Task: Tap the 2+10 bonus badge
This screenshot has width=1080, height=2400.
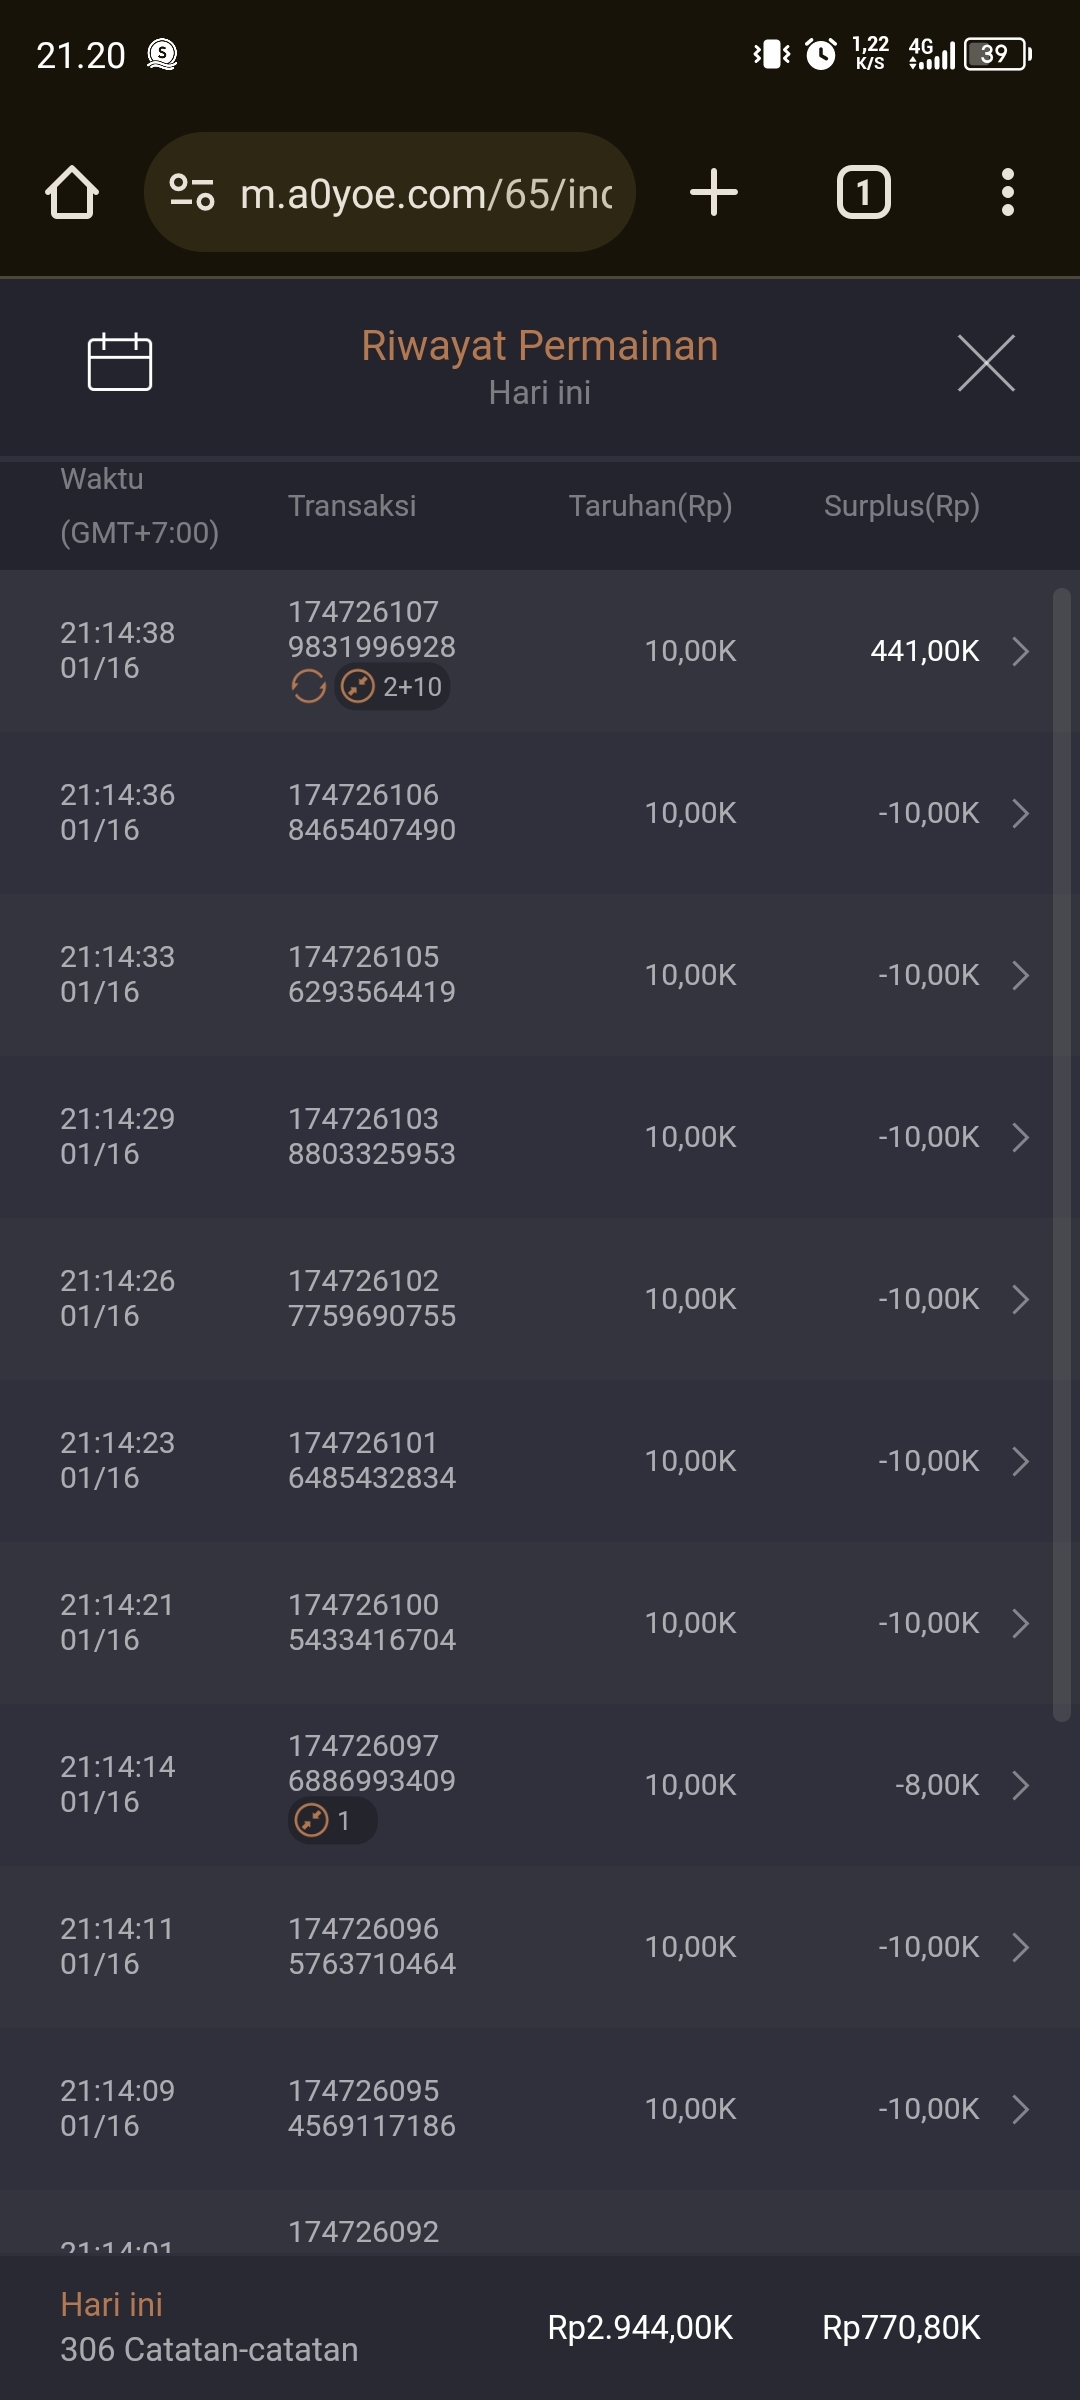Action: pyautogui.click(x=392, y=687)
